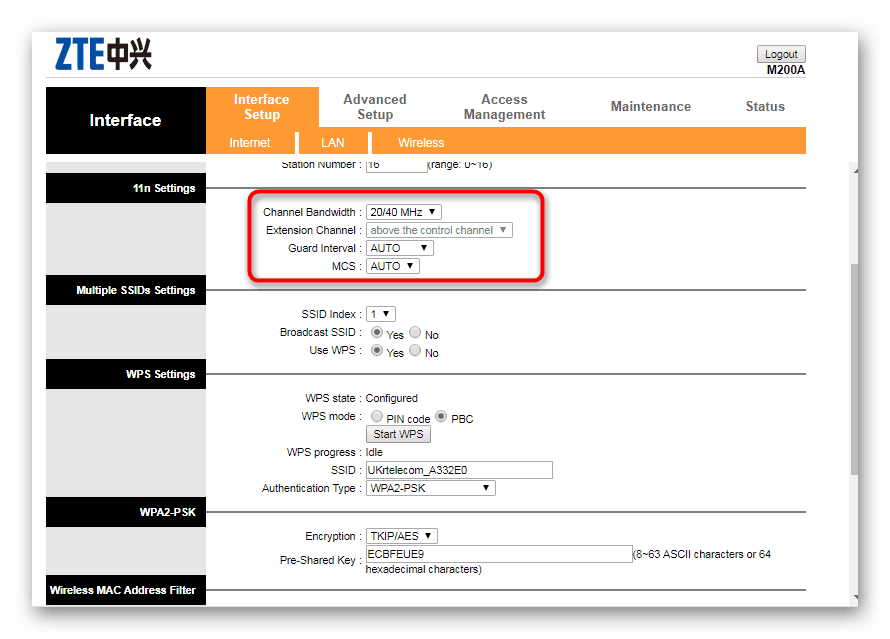Viewport: 890px width, 639px height.
Task: Click the WPA2-PSK section header
Action: [126, 512]
